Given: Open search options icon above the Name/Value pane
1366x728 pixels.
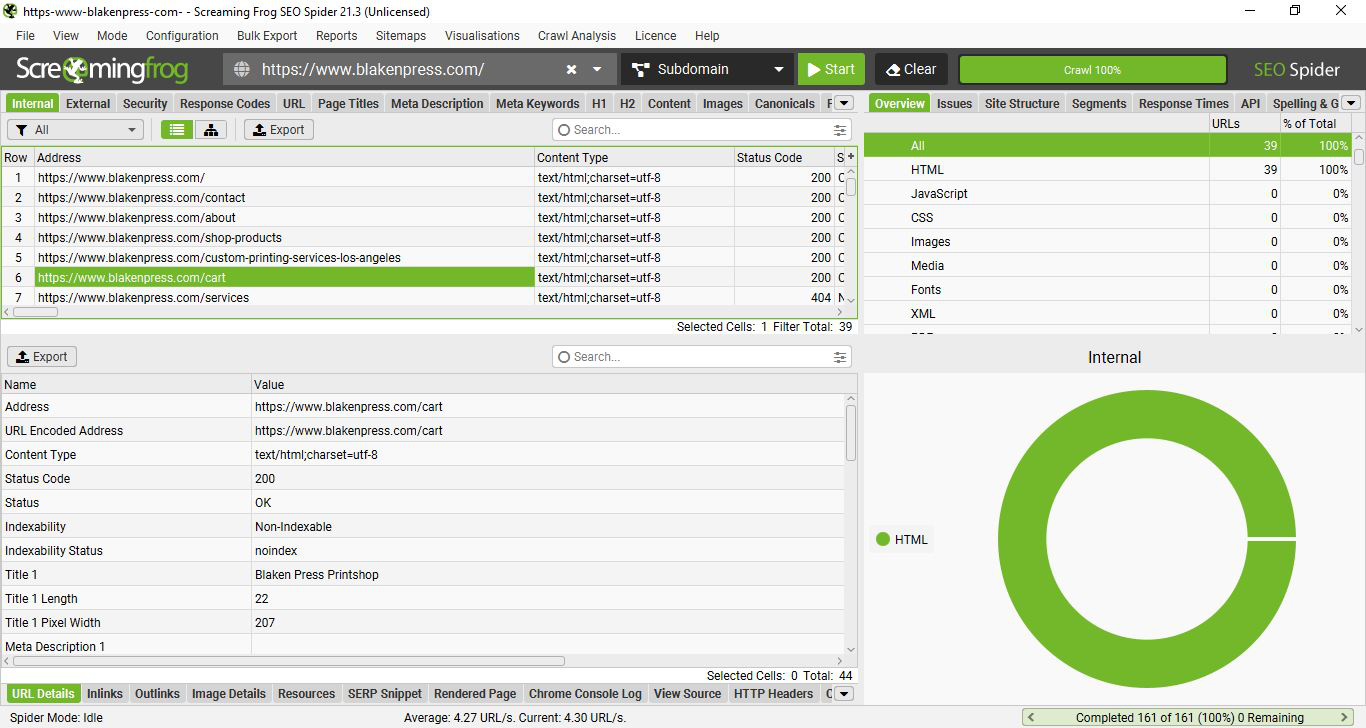Looking at the screenshot, I should point(840,357).
